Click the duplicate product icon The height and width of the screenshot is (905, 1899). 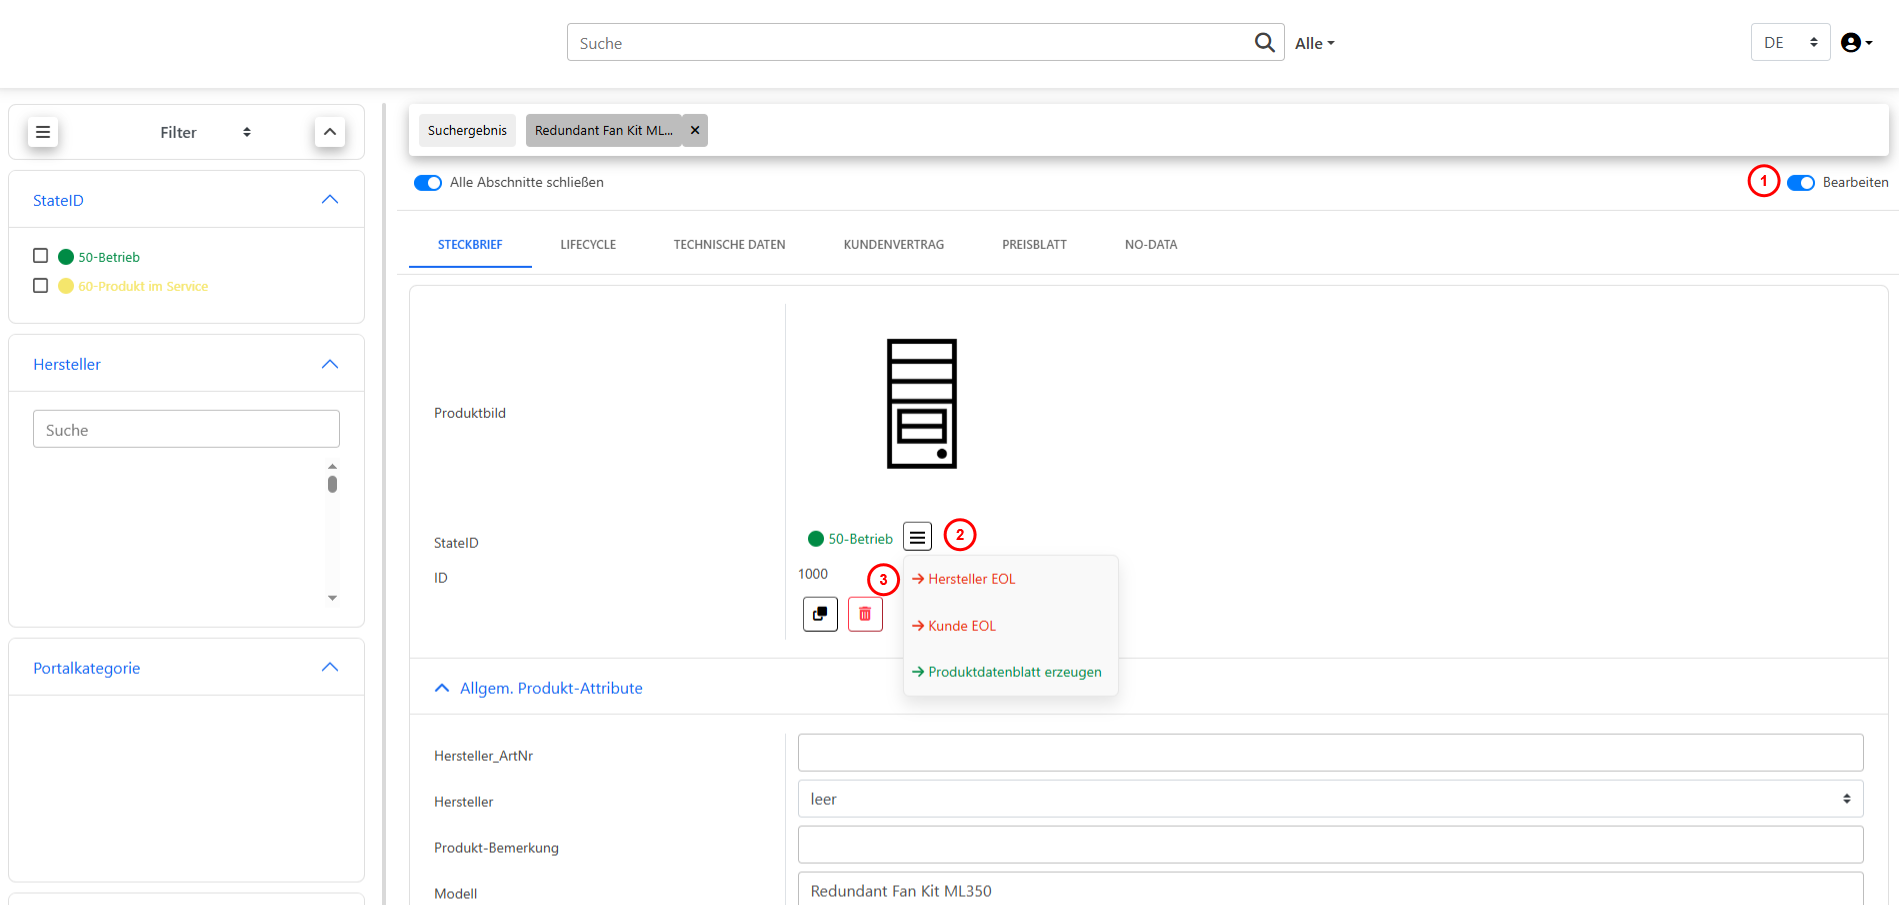[x=820, y=614]
